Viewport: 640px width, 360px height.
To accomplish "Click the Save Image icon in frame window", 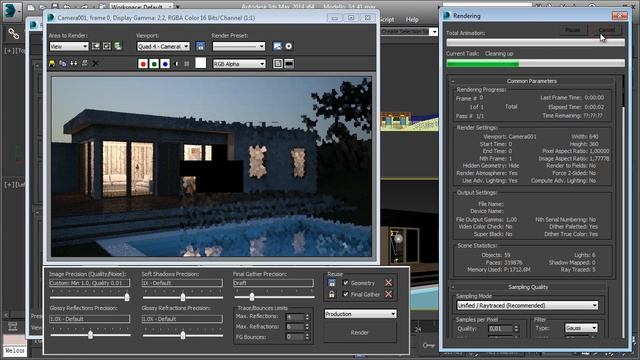I will [x=52, y=64].
